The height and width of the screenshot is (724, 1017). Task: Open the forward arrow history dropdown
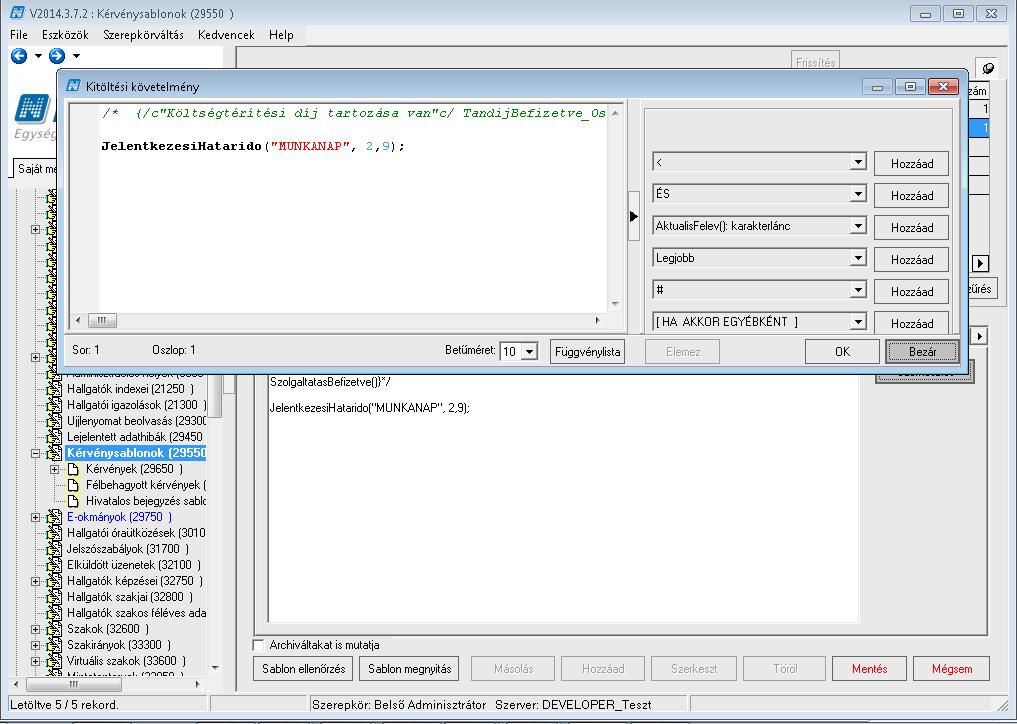click(x=77, y=56)
